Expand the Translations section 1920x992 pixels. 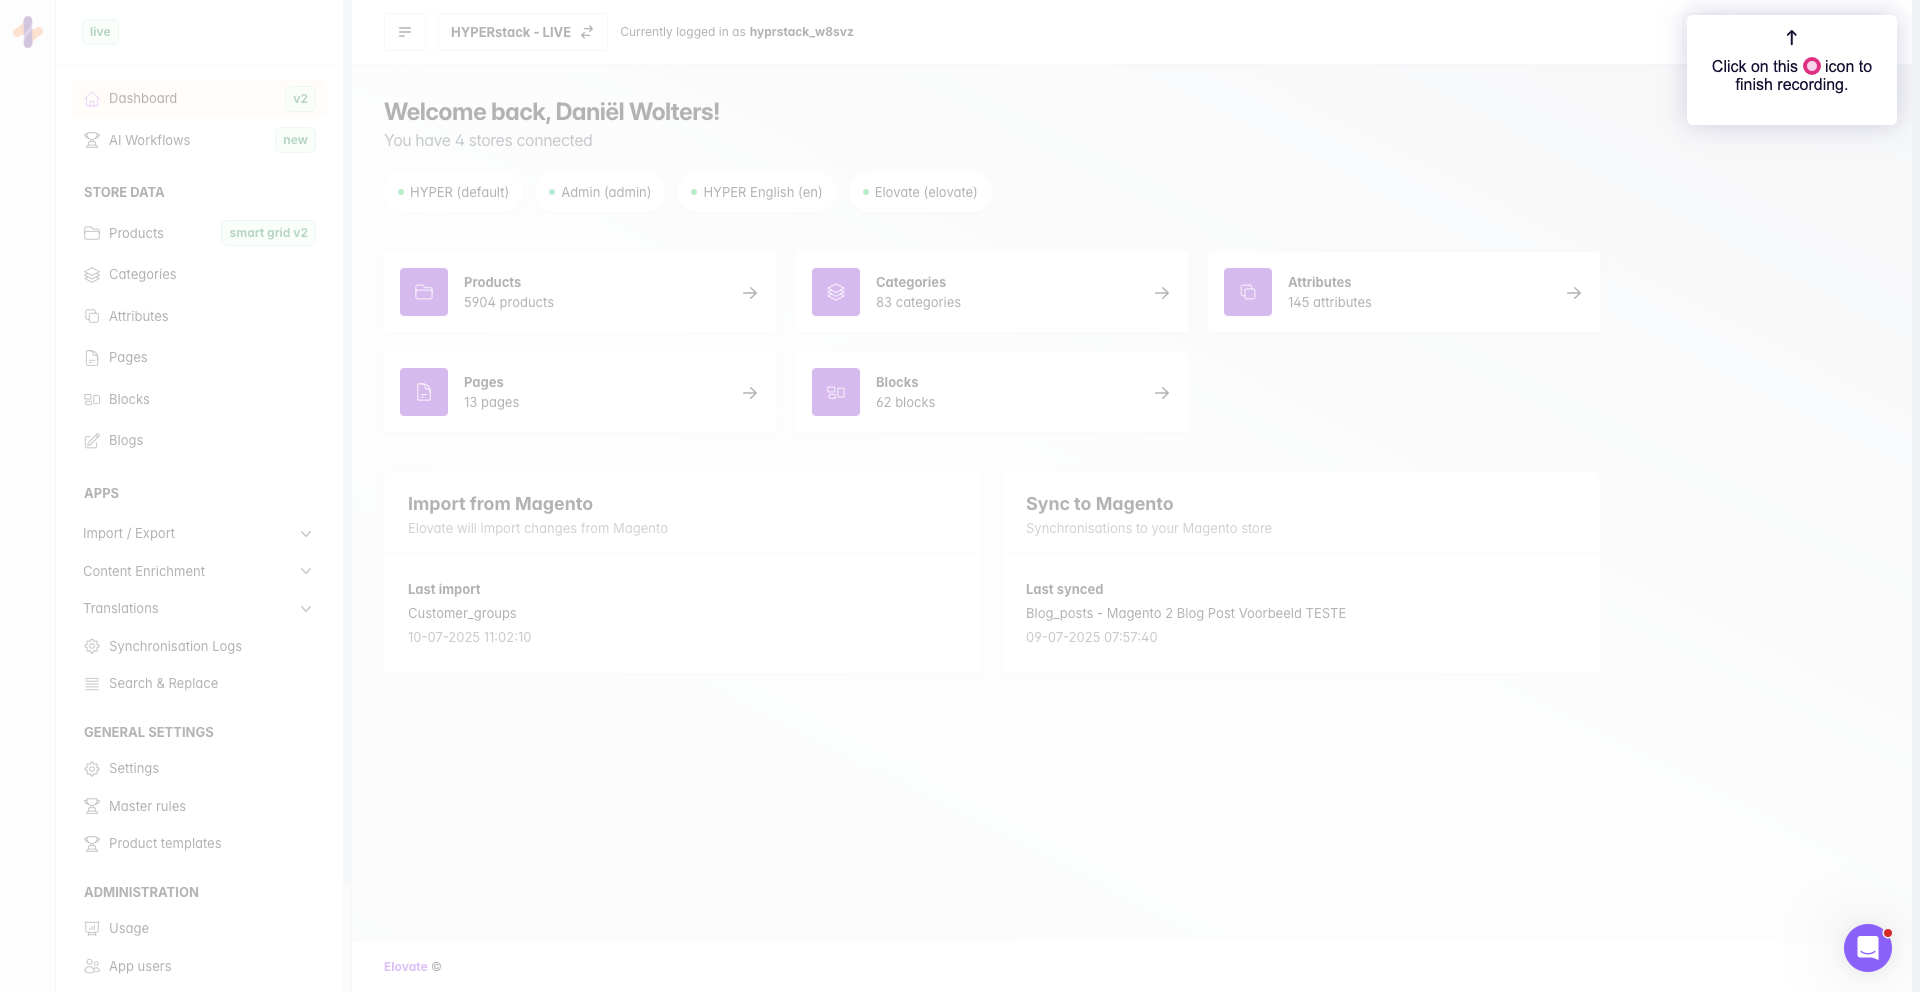(198, 609)
